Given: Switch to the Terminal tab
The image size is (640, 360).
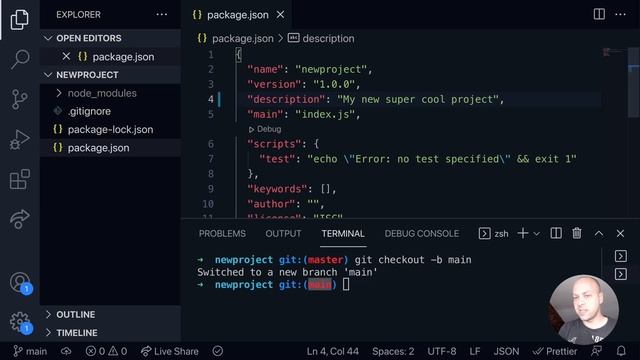Looking at the screenshot, I should pyautogui.click(x=343, y=233).
